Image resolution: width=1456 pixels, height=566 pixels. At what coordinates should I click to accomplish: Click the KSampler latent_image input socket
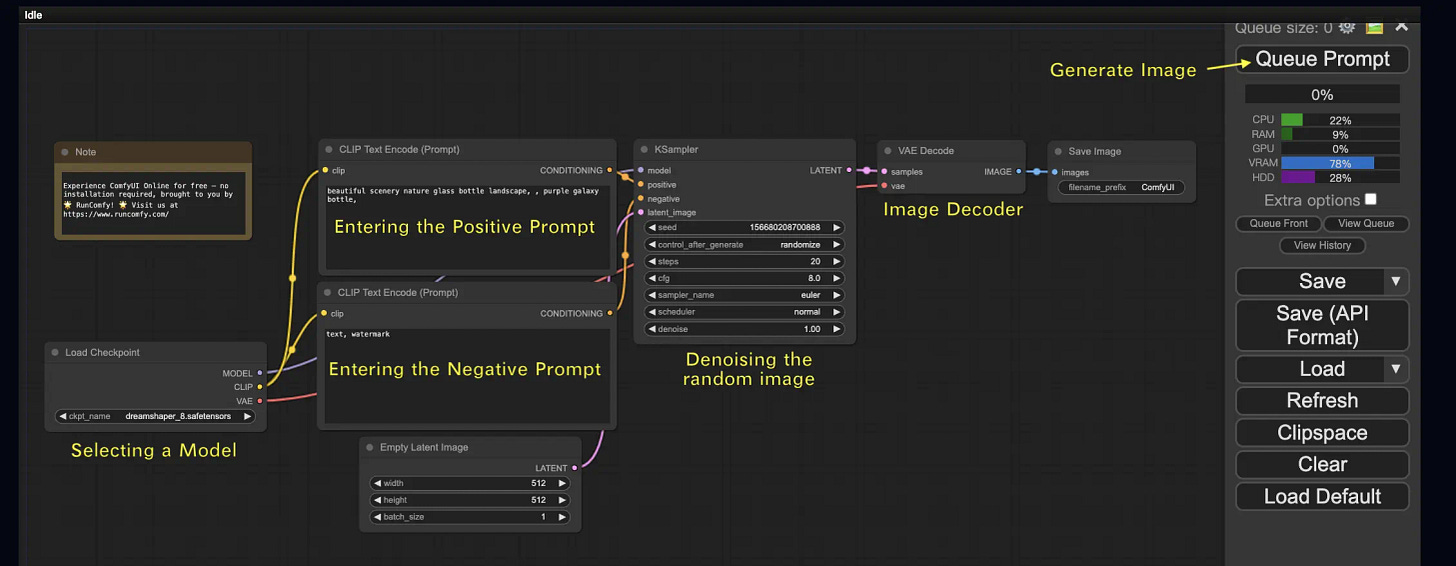coord(641,212)
